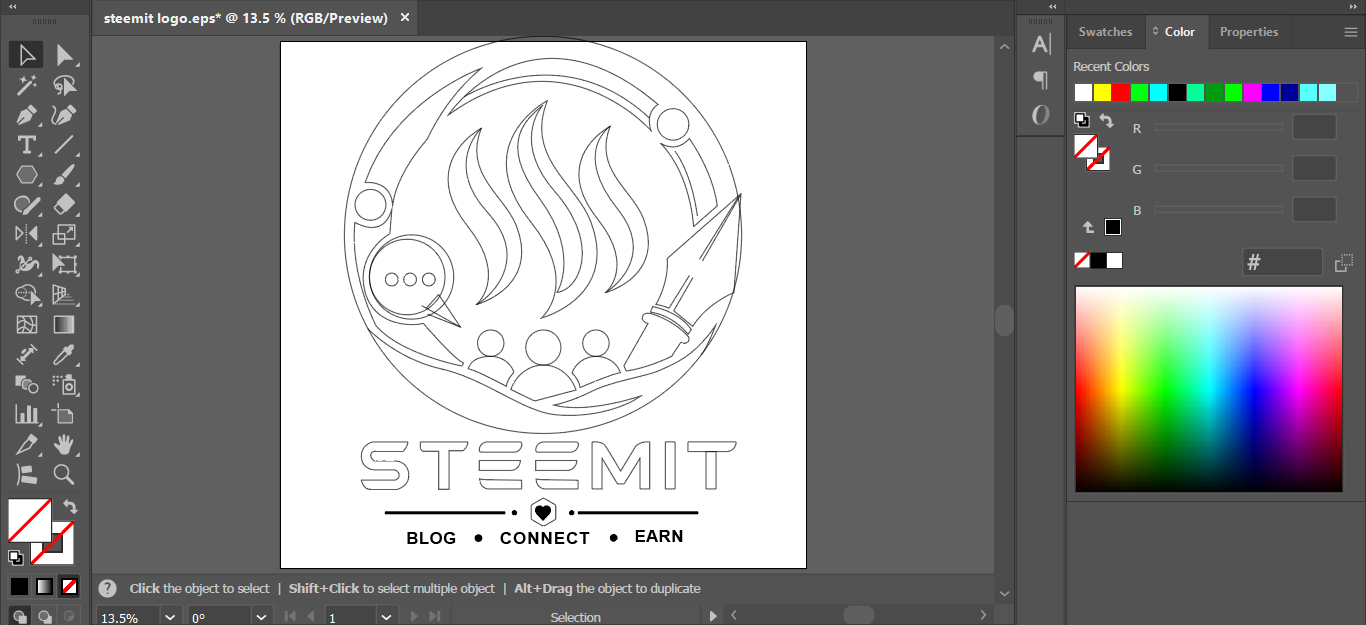
Task: Close the steemit logo.eps document tab
Action: pos(404,18)
